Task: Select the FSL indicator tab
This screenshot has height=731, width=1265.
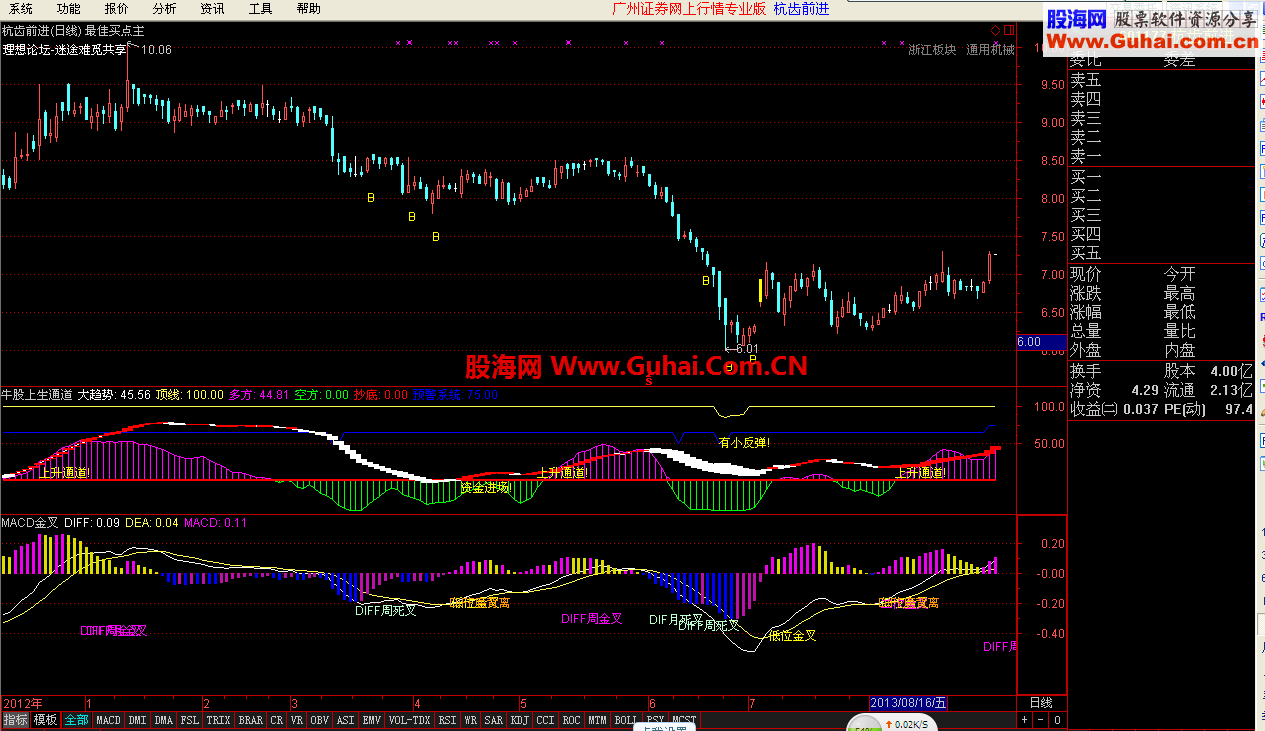Action: (x=190, y=720)
